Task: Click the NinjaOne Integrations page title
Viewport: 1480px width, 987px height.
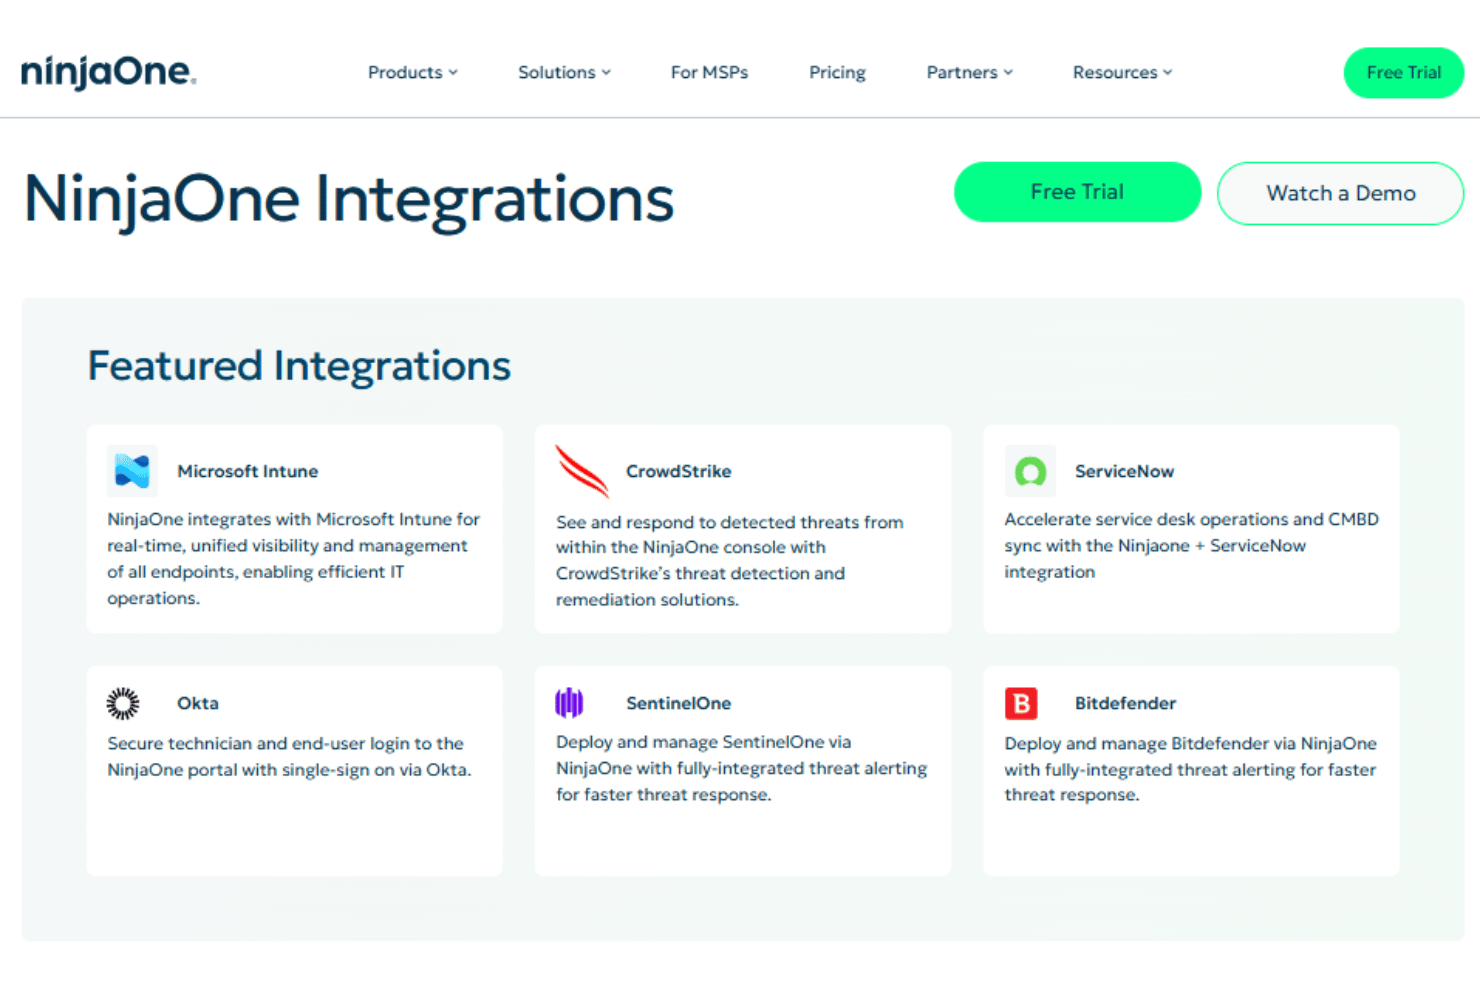Action: click(x=349, y=199)
